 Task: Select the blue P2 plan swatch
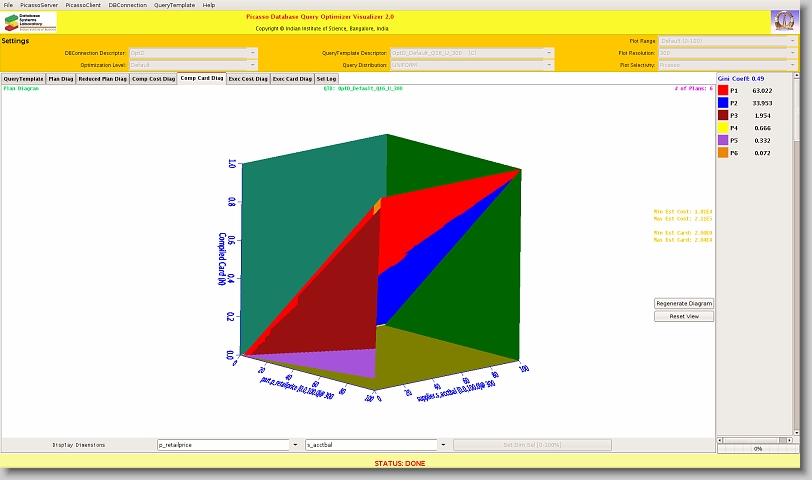pos(723,103)
